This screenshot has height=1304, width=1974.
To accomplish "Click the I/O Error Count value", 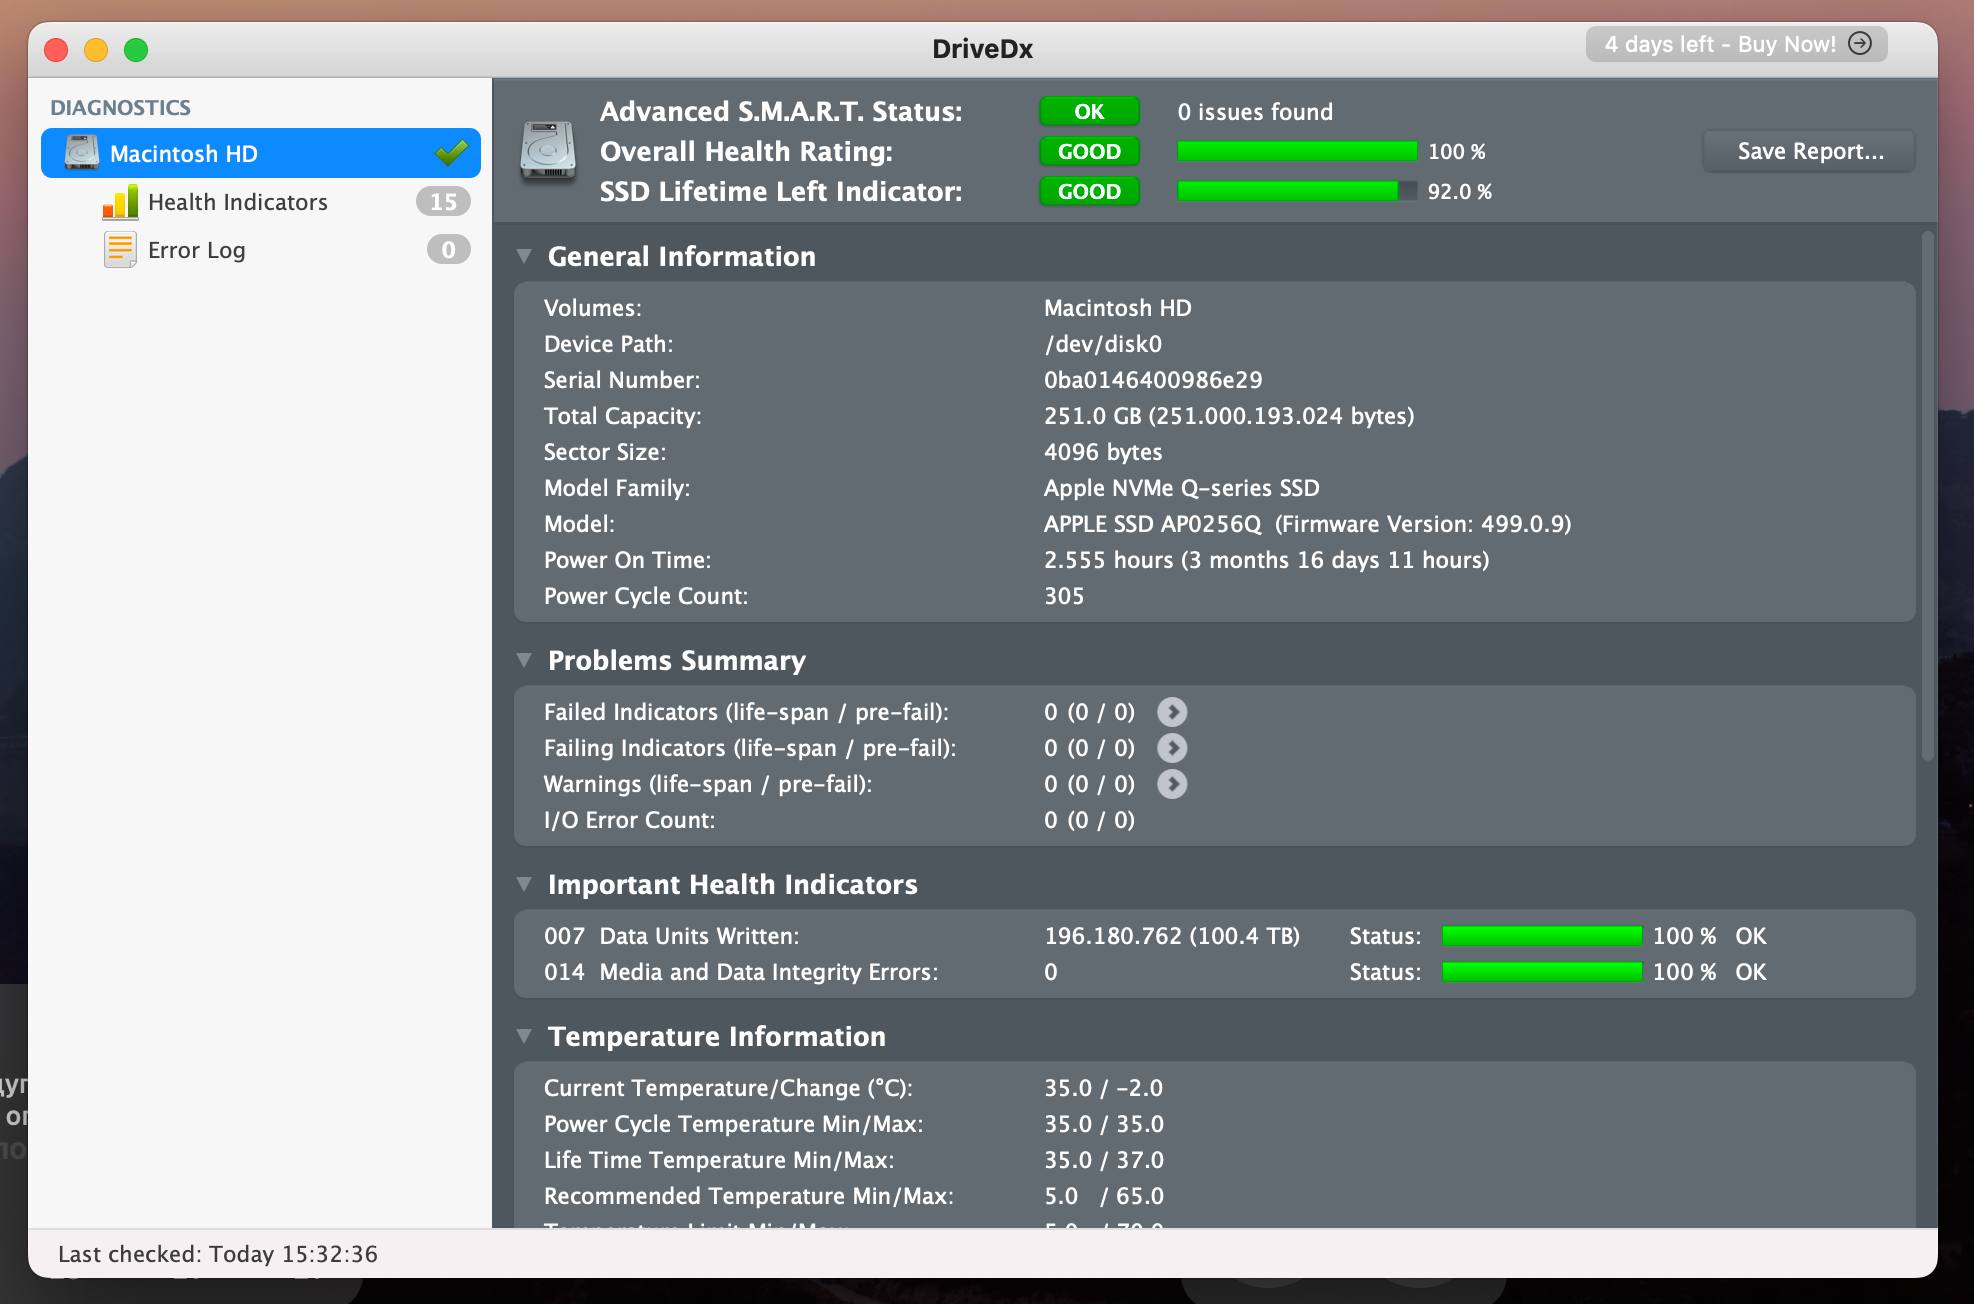I will coord(1089,821).
